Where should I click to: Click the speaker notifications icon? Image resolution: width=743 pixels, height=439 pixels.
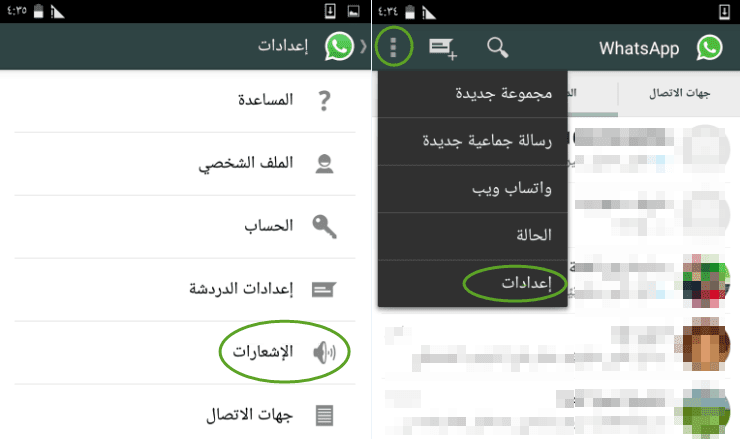pyautogui.click(x=325, y=352)
